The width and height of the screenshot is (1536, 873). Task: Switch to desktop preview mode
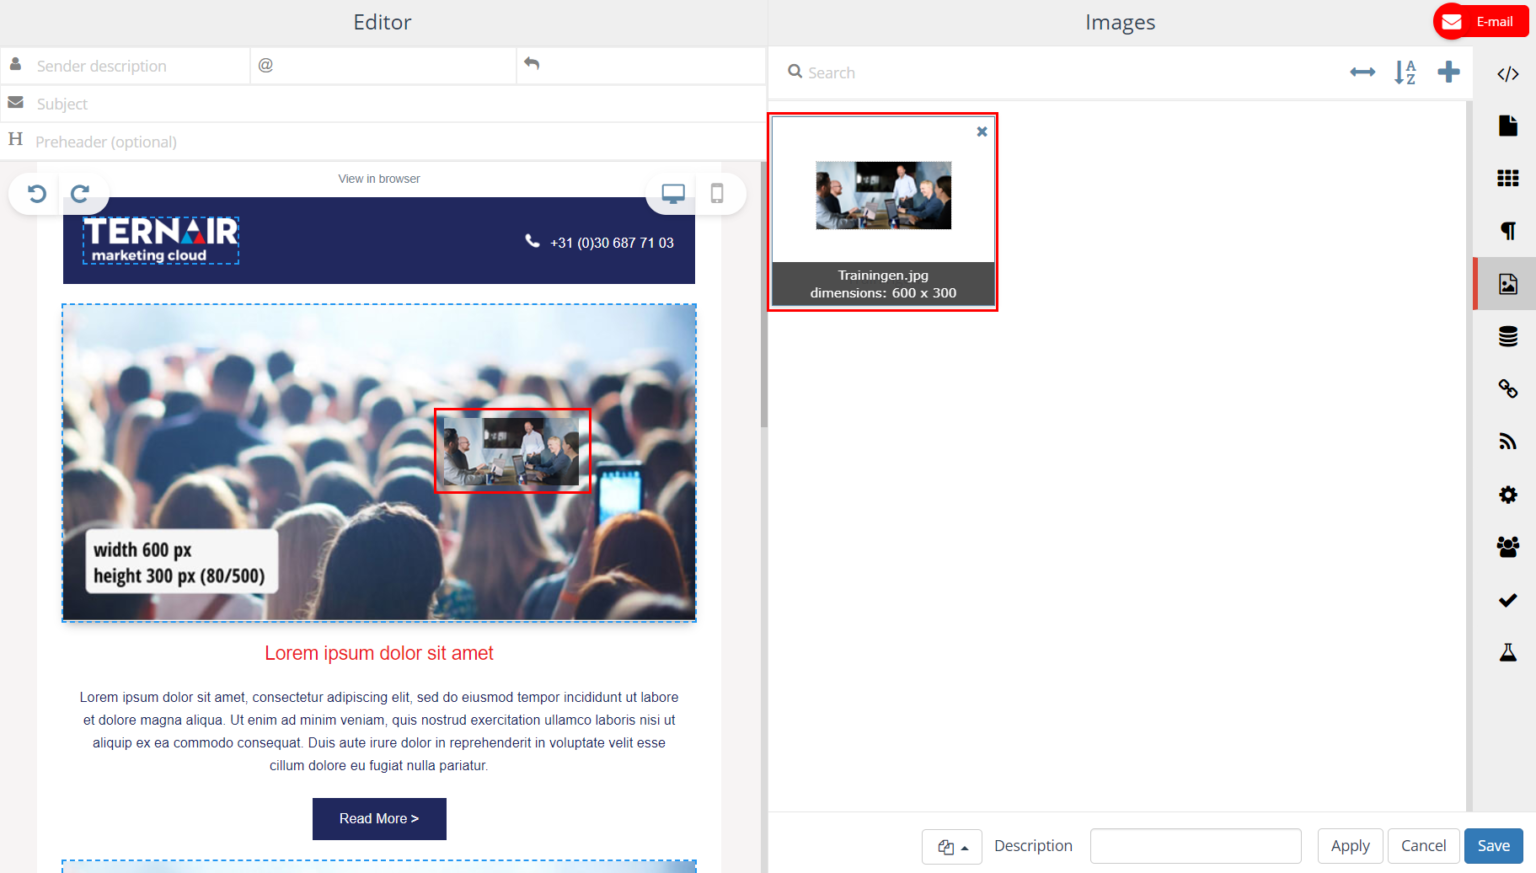coord(673,194)
